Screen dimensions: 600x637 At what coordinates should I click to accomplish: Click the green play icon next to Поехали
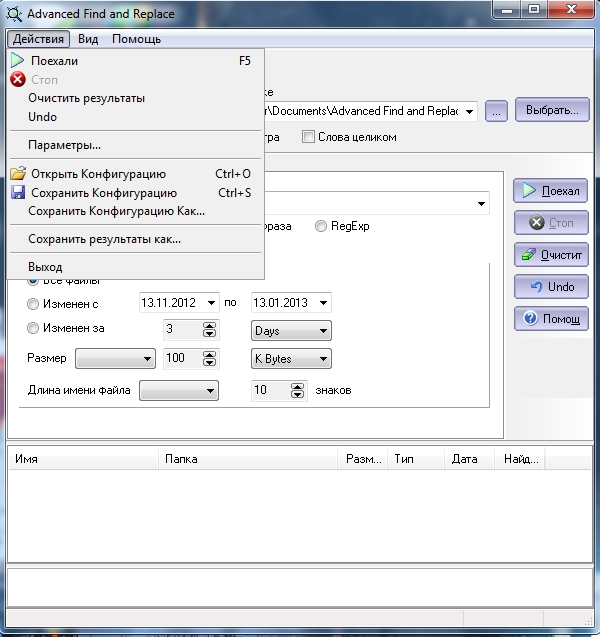pyautogui.click(x=17, y=61)
